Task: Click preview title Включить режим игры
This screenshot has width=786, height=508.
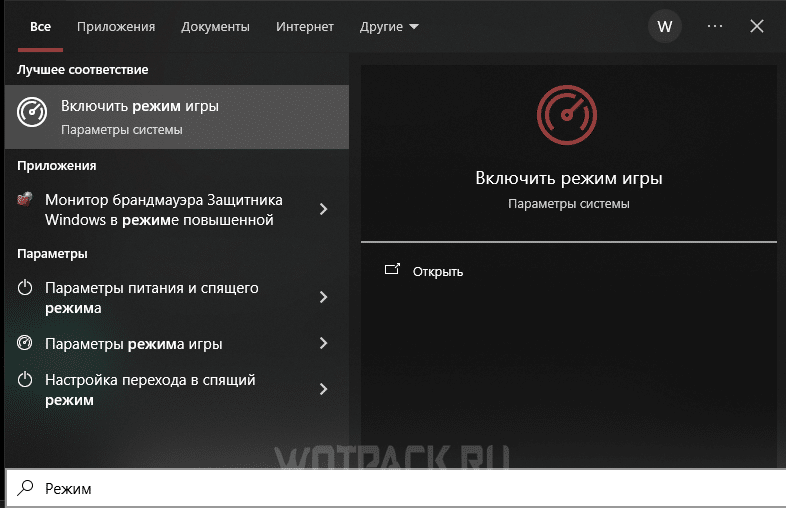Action: (569, 179)
